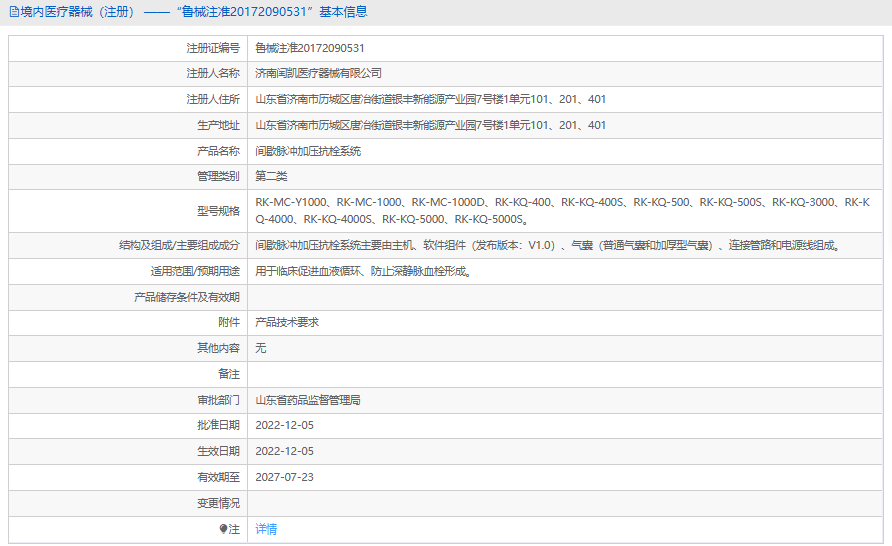The image size is (892, 546).
Task: Click the 适用范围/预期用途 label
Action: 195,271
